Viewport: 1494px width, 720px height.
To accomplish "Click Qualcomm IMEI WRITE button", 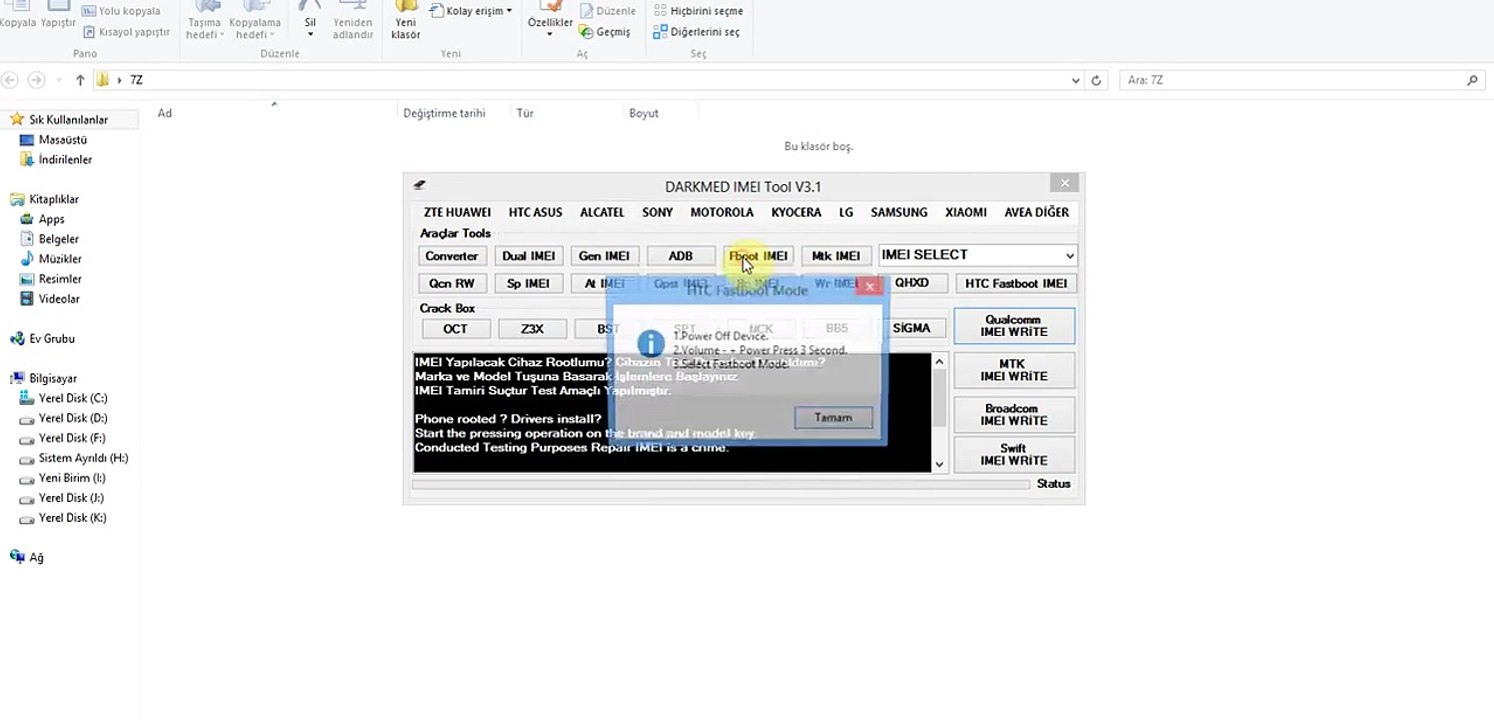I will click(1014, 326).
